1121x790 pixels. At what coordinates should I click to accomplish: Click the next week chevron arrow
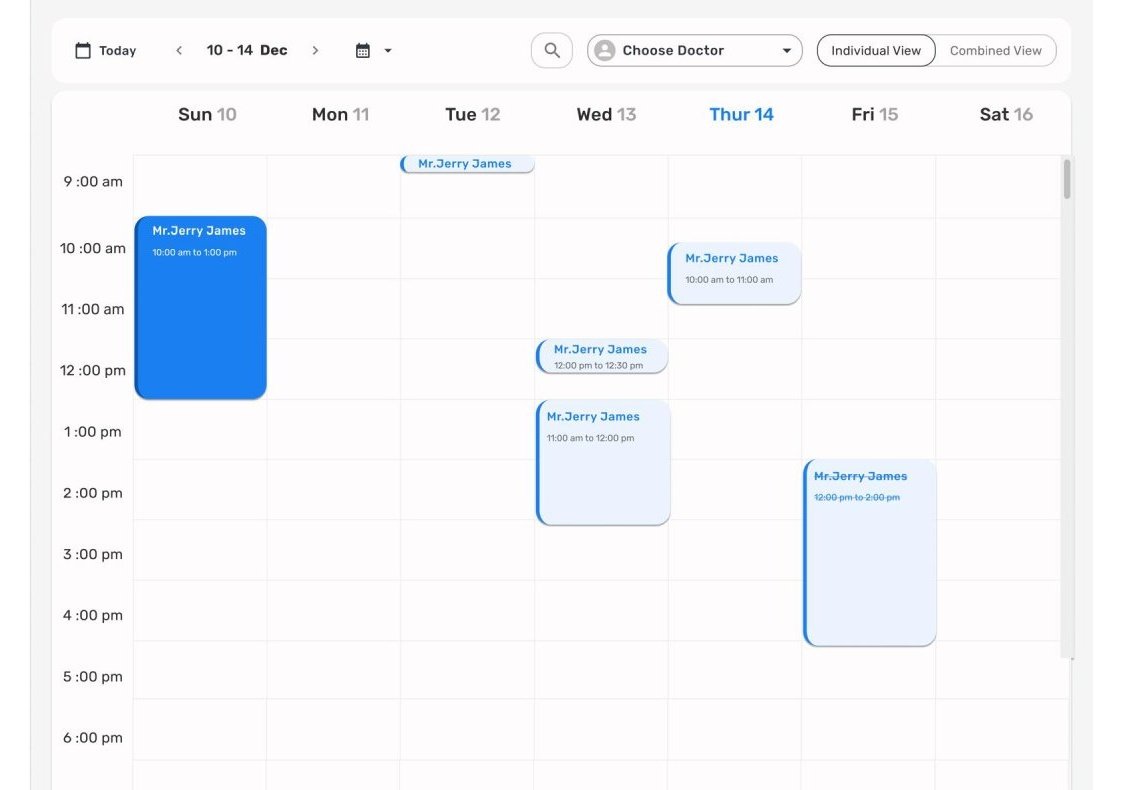[x=315, y=49]
